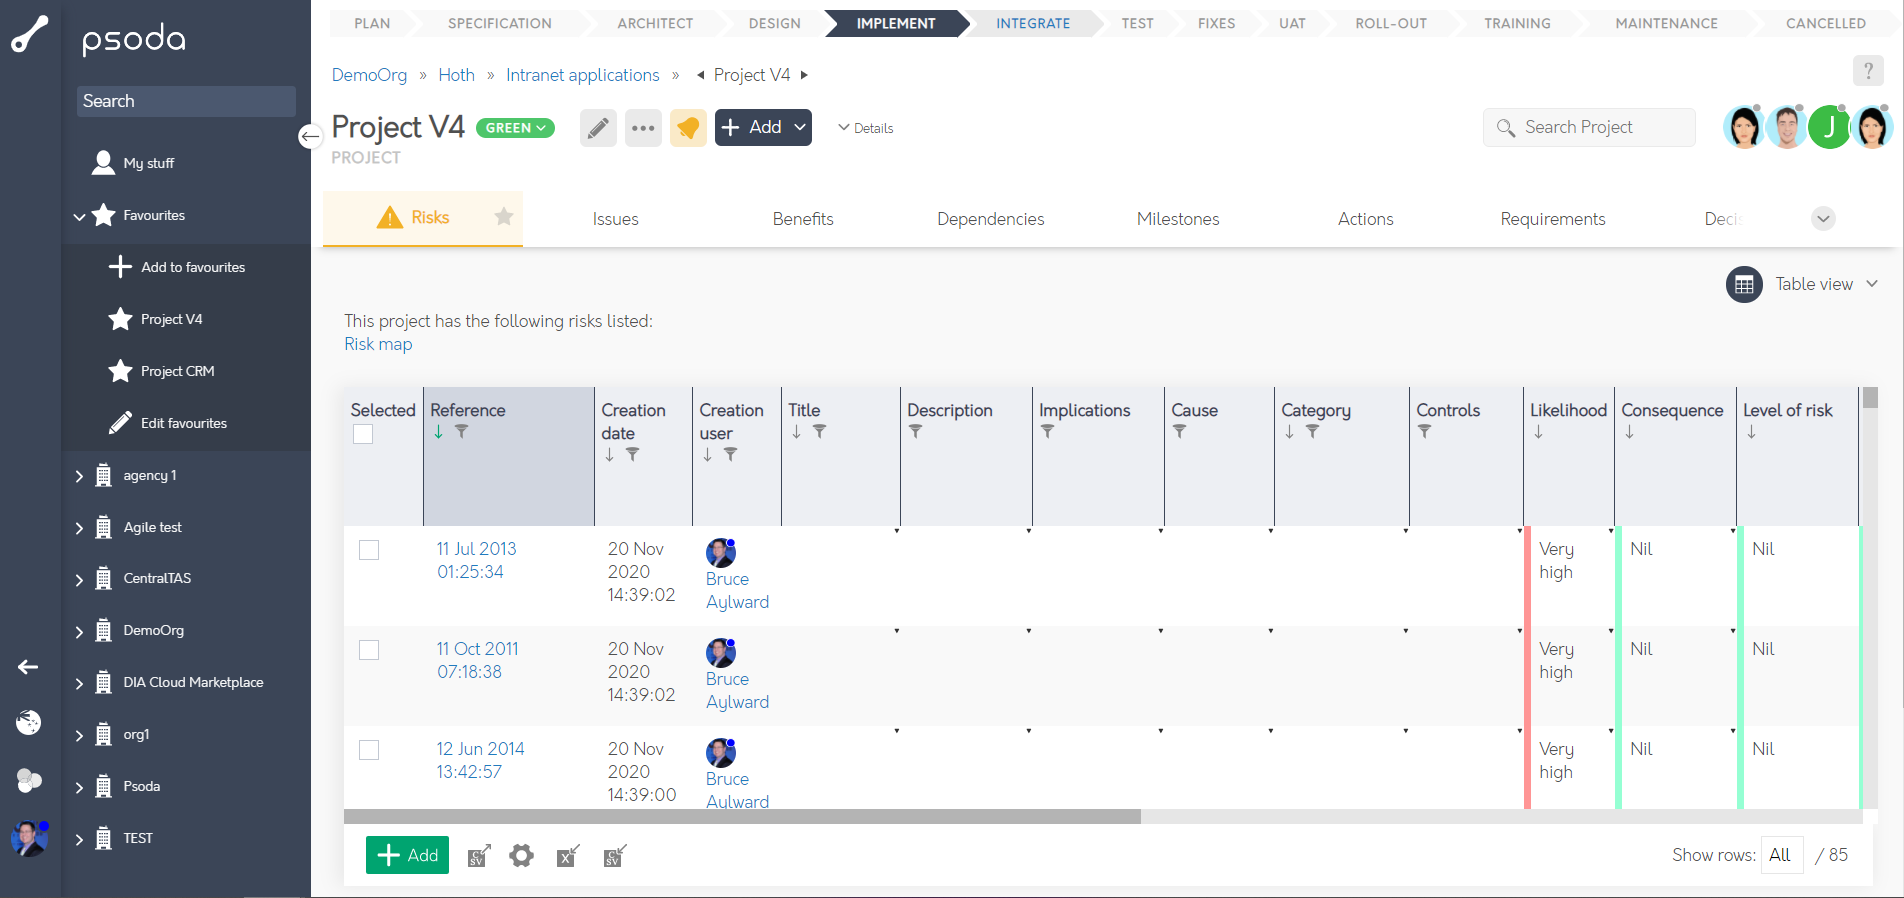Viewport: 1904px width, 898px height.
Task: Click the settings gear icon below table
Action: tap(521, 856)
